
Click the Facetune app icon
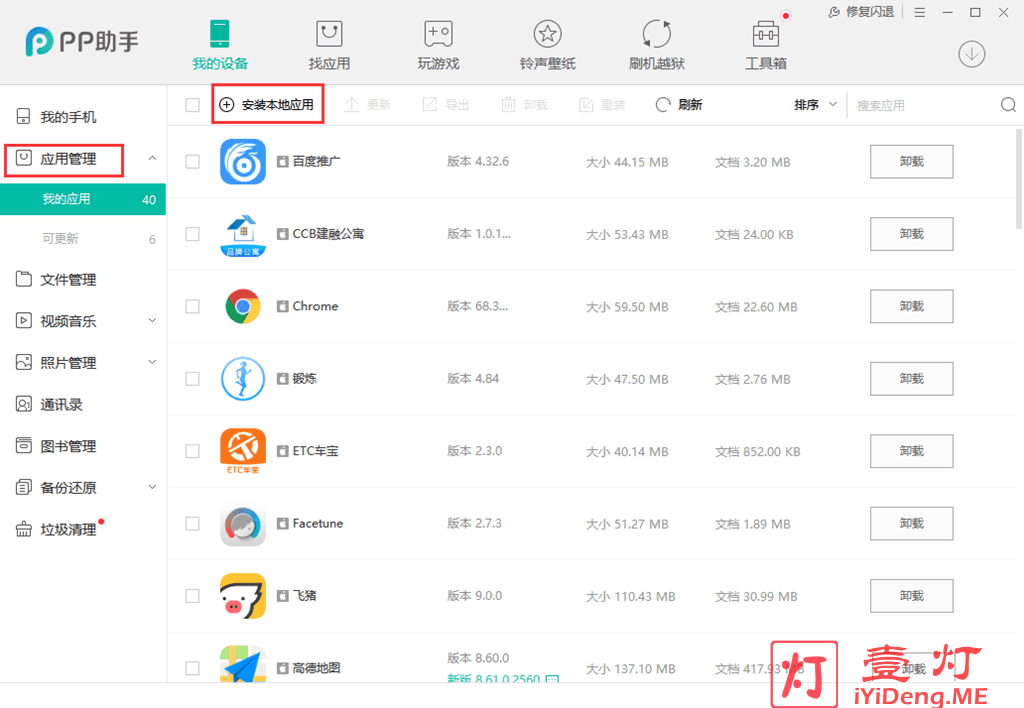pos(243,524)
